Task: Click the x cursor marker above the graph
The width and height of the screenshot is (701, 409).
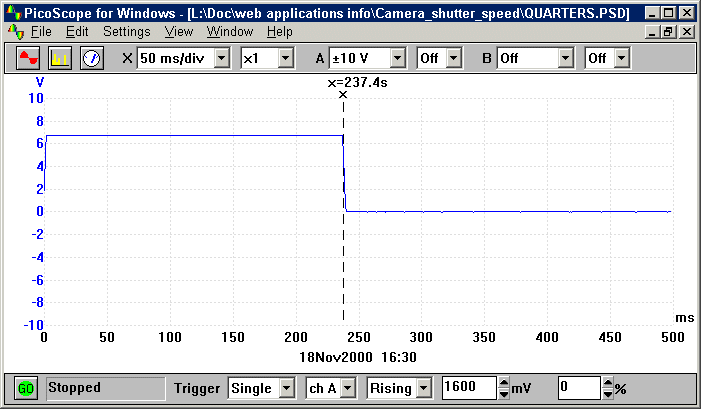Action: click(x=343, y=95)
